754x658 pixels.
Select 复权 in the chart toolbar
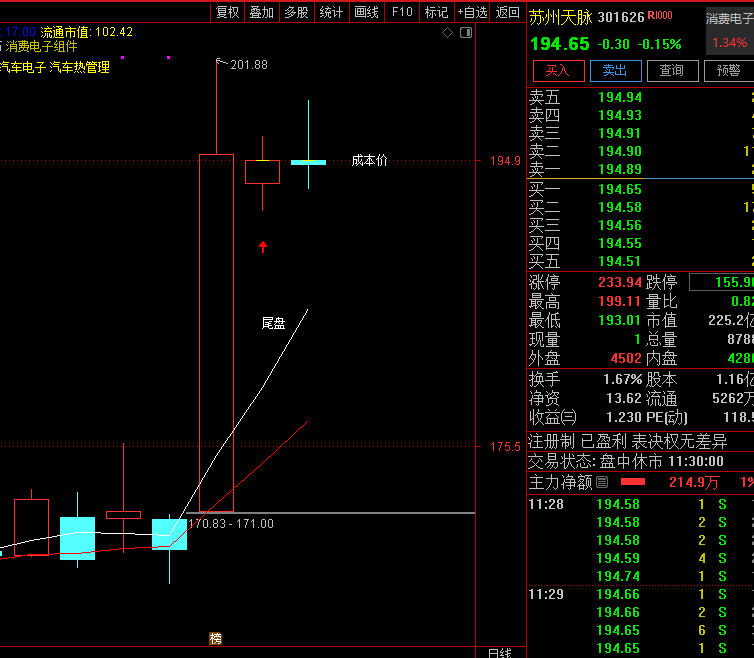click(x=228, y=12)
